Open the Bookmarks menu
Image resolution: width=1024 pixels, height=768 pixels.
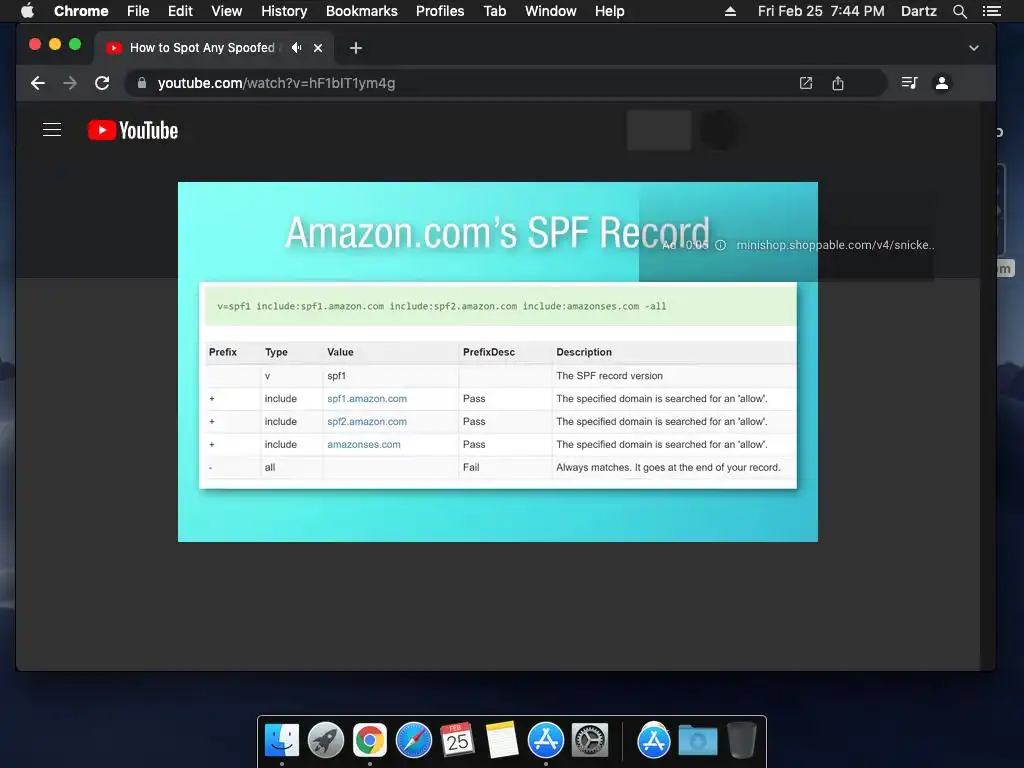(362, 11)
